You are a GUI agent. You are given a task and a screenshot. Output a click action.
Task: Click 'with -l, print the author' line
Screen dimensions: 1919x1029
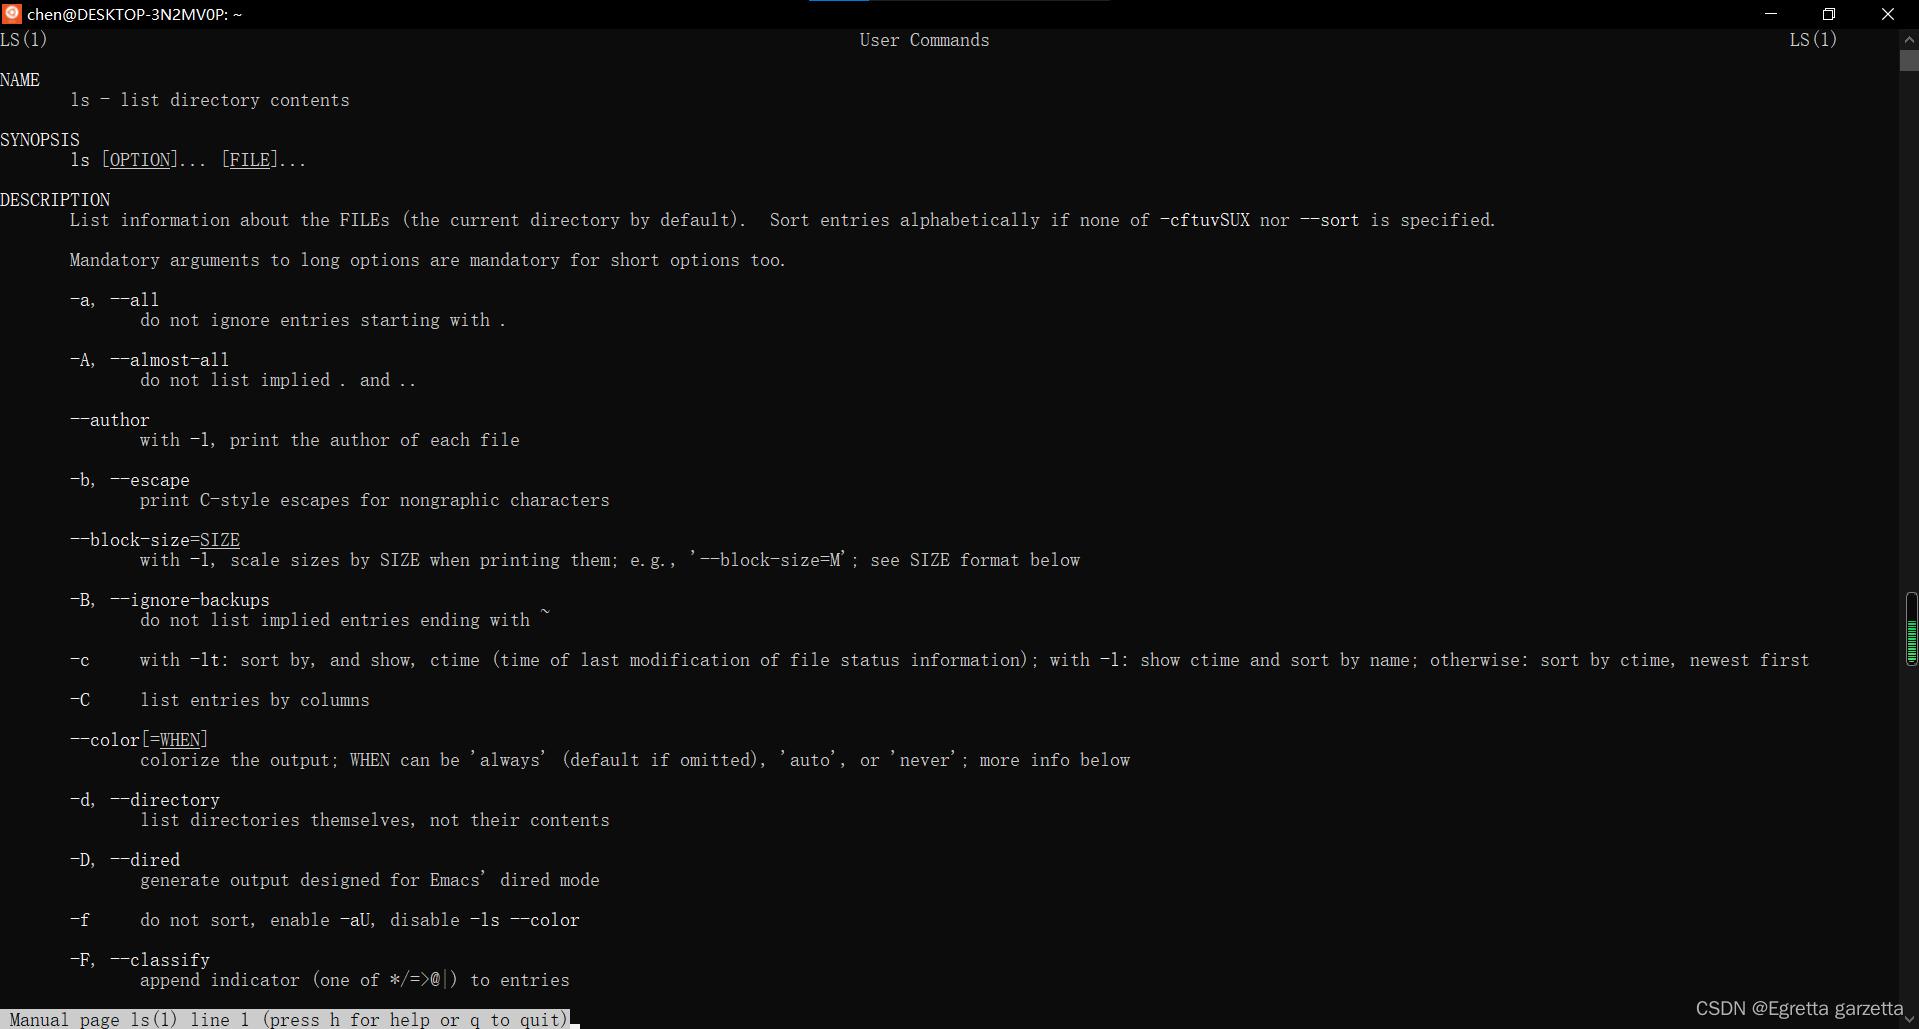pyautogui.click(x=329, y=440)
